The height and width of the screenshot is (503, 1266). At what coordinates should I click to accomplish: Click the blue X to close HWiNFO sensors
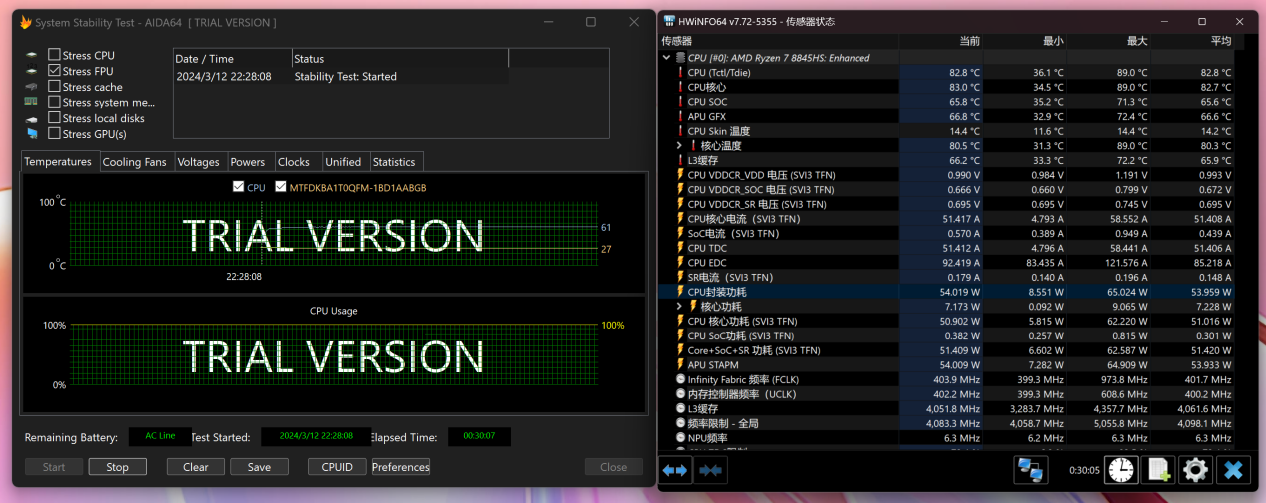1232,469
